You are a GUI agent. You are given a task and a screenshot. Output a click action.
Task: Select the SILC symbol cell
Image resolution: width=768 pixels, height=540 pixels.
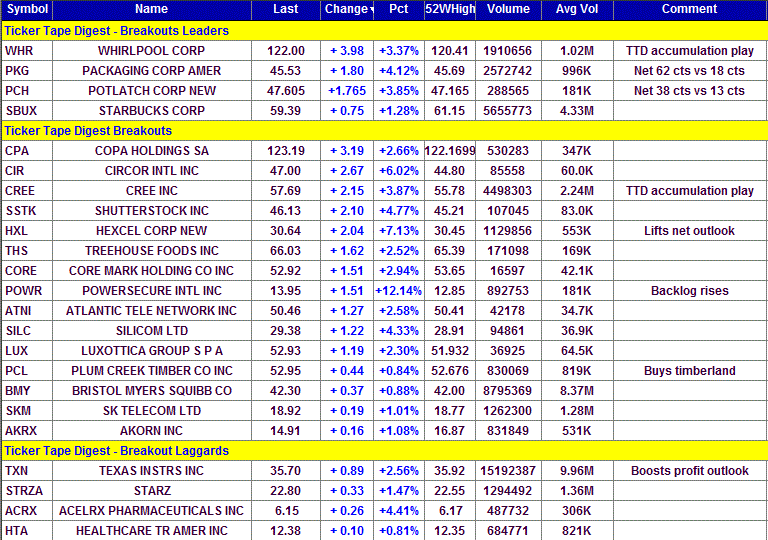click(27, 331)
